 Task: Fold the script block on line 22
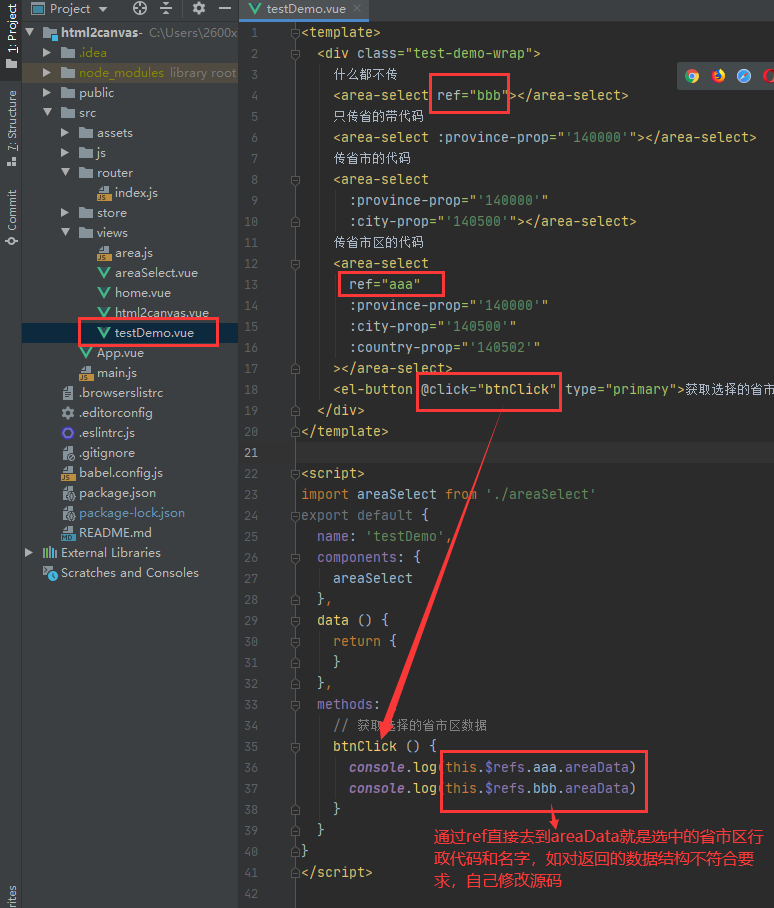[x=295, y=474]
